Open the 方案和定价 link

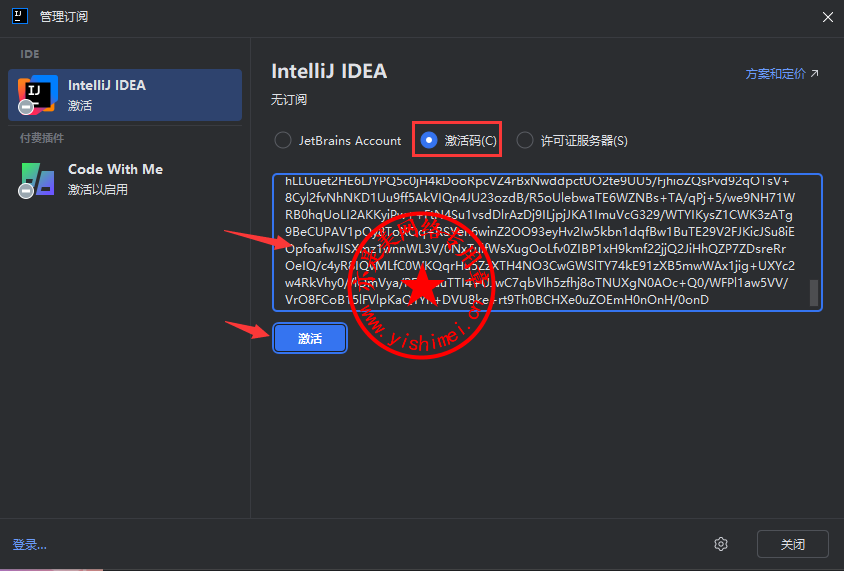point(775,74)
